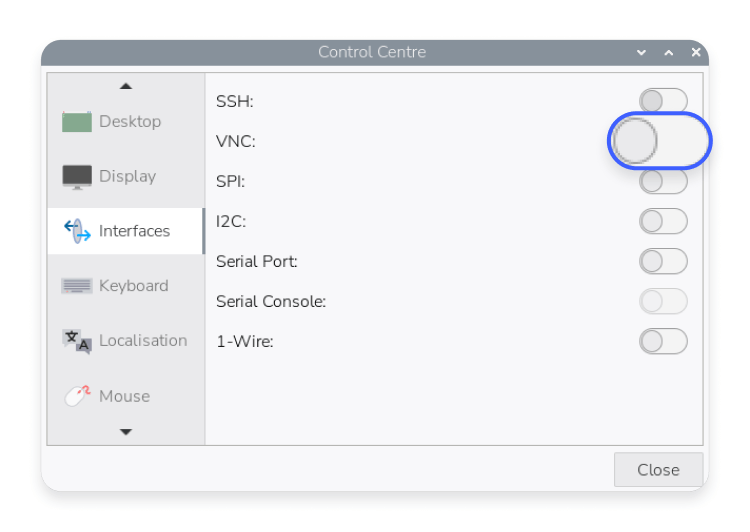Click the Interfaces arrows icon
Screen dimensions: 750x532
click(x=77, y=231)
